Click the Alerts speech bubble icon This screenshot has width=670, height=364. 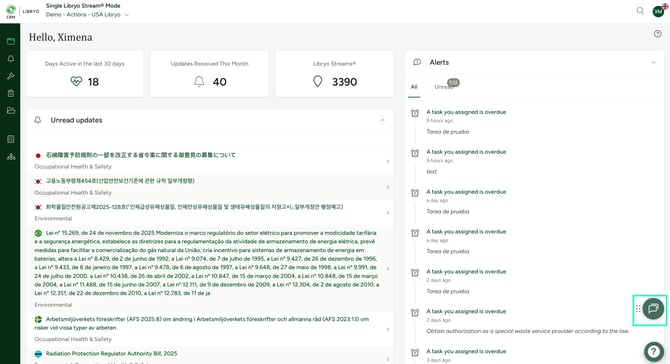[x=417, y=62]
